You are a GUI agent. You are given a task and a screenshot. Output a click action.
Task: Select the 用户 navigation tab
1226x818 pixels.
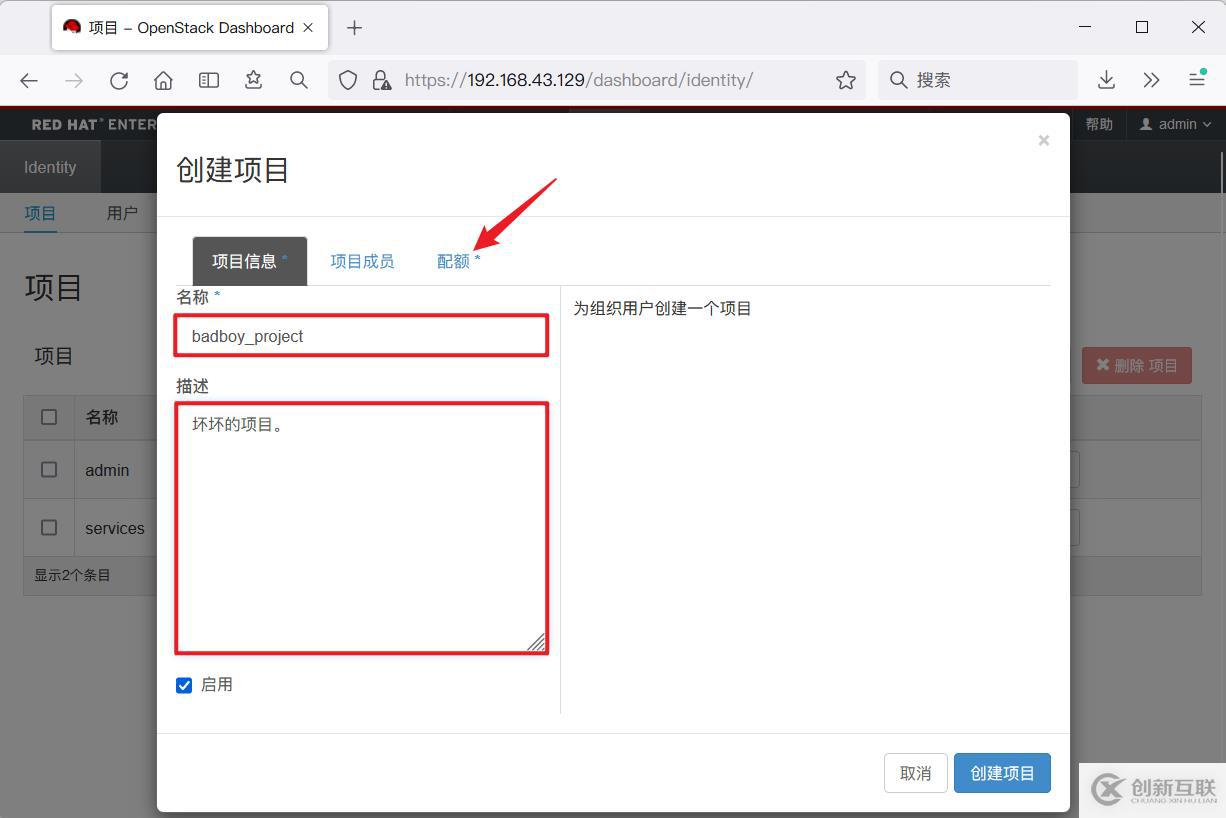[122, 213]
